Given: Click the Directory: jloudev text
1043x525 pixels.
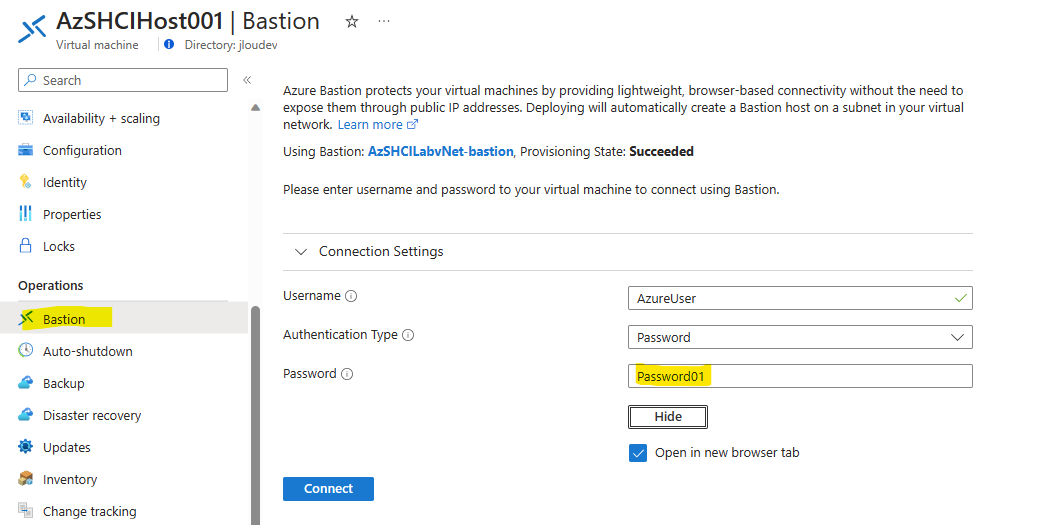Looking at the screenshot, I should click(x=231, y=45).
